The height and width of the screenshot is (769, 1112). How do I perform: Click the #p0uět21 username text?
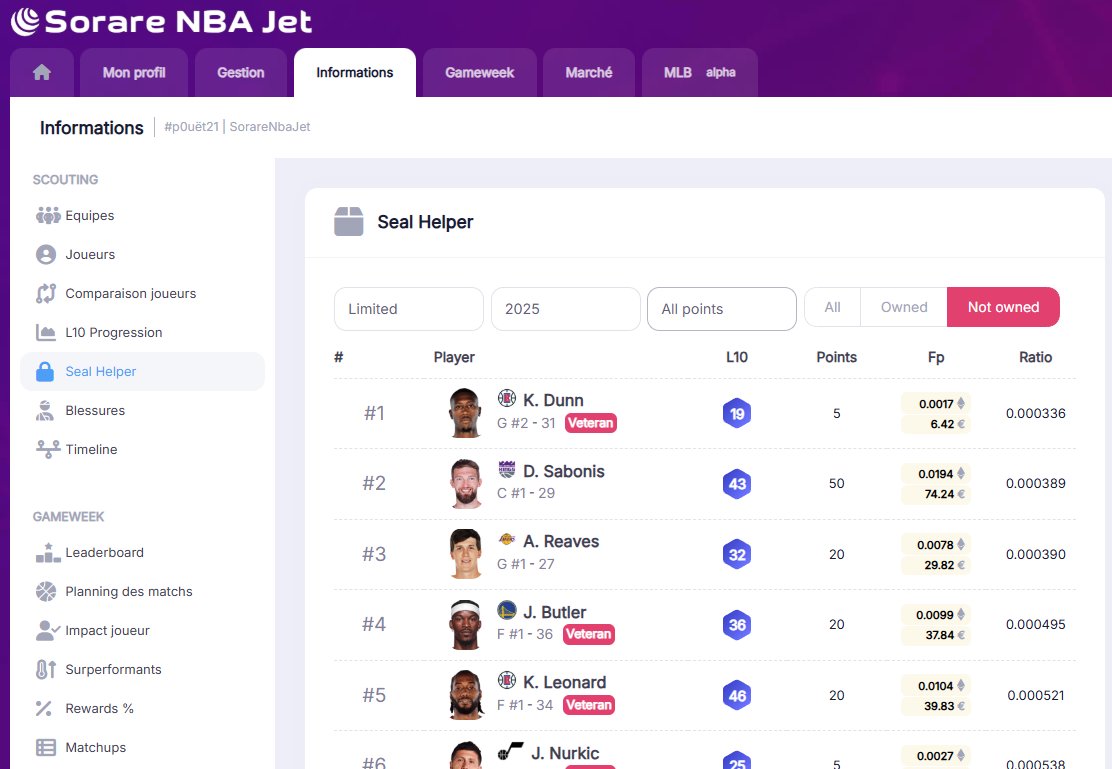point(191,127)
